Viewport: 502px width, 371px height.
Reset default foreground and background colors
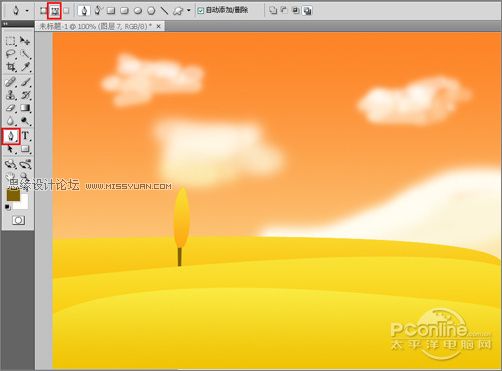tap(8, 207)
